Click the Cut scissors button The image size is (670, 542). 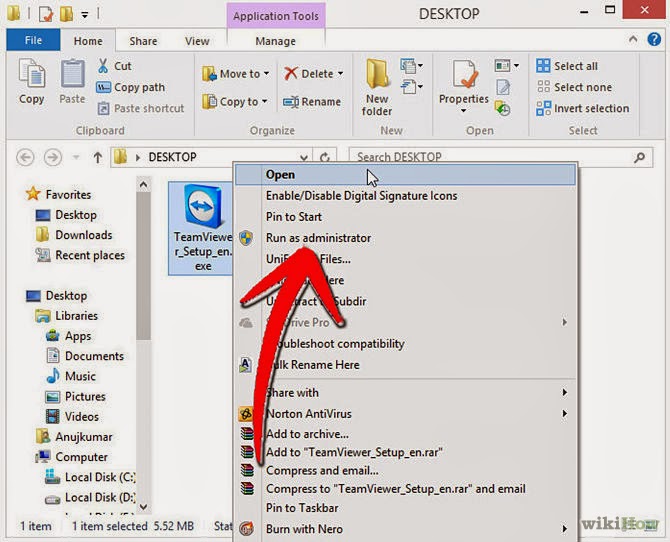pyautogui.click(x=115, y=66)
